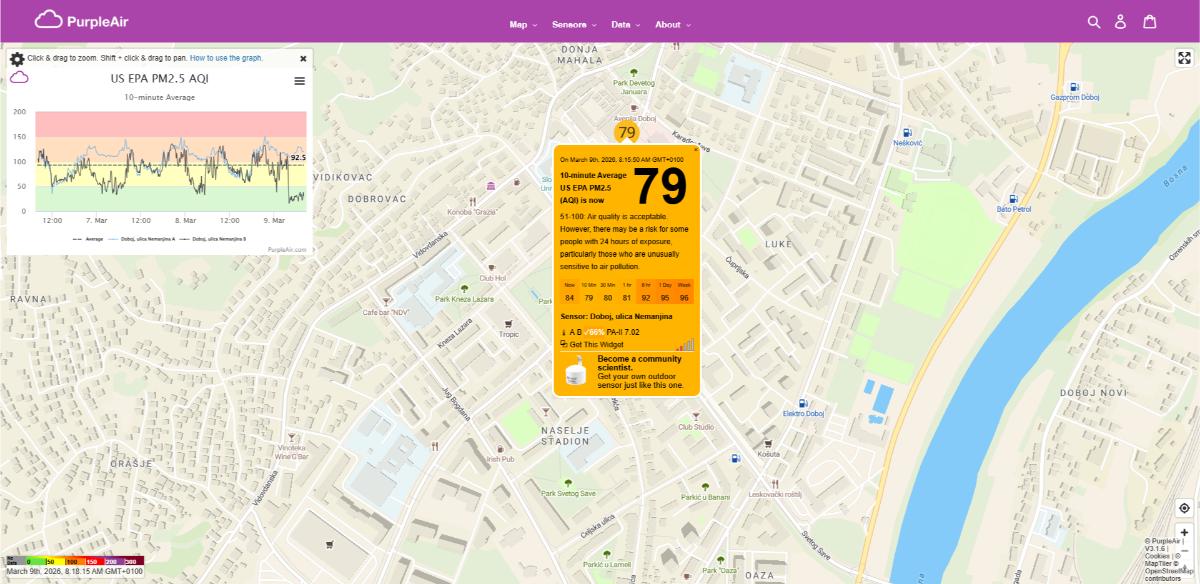Open the graph hamburger export menu
Image resolution: width=1200 pixels, height=584 pixels.
[298, 81]
